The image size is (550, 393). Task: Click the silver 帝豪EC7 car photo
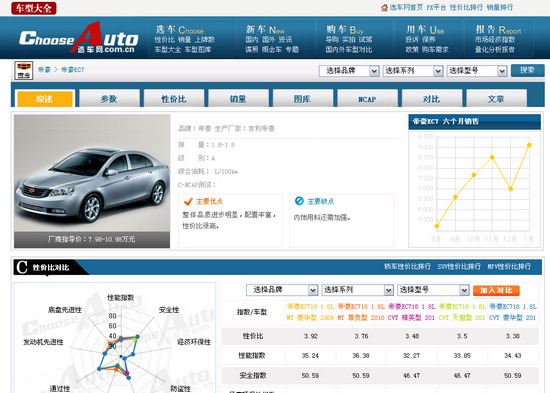92,173
